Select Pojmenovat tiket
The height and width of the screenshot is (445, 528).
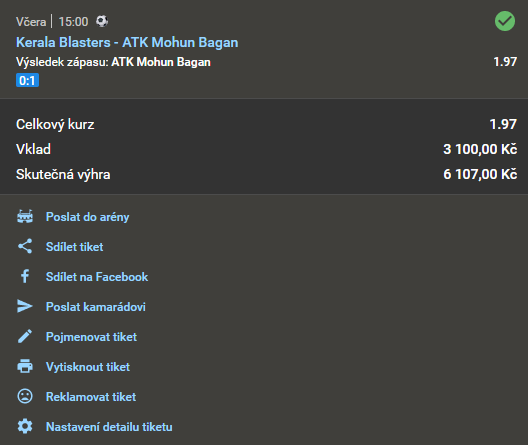pyautogui.click(x=91, y=337)
